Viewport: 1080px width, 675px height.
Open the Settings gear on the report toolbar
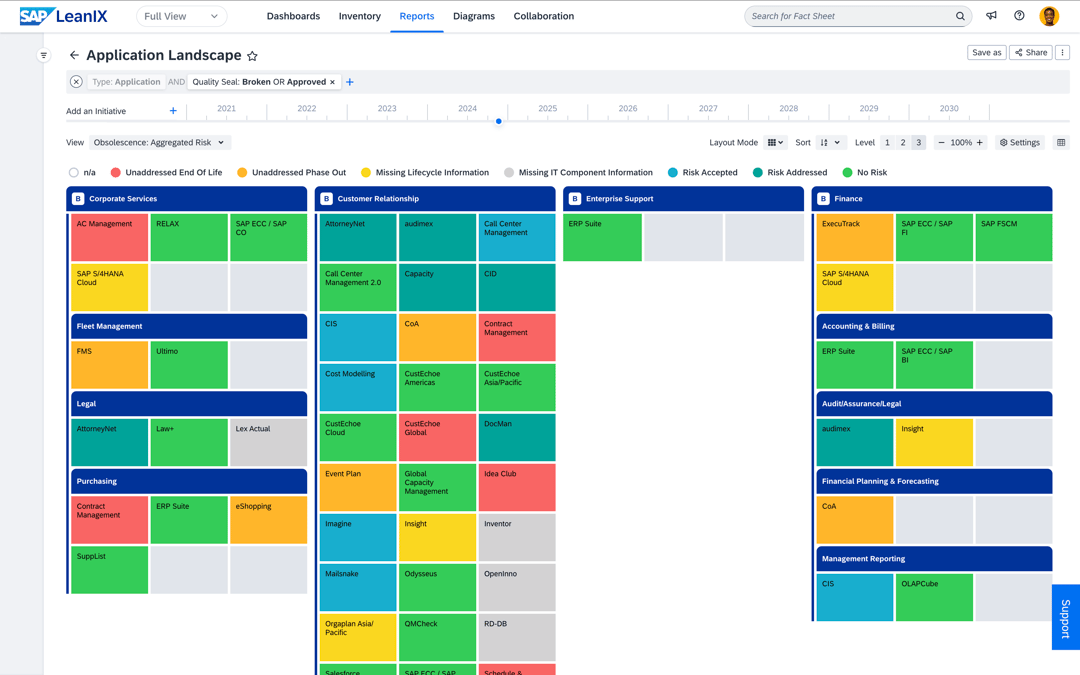[1019, 142]
